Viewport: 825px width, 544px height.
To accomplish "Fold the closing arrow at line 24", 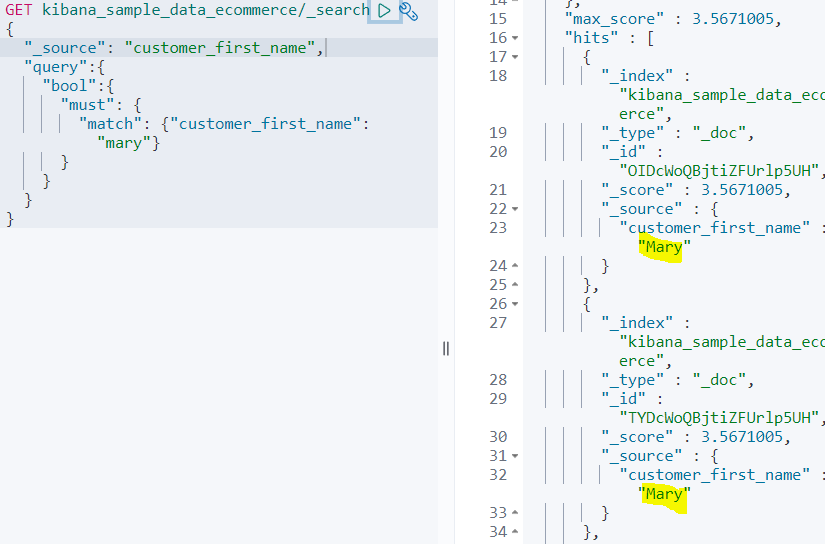I will click(515, 266).
